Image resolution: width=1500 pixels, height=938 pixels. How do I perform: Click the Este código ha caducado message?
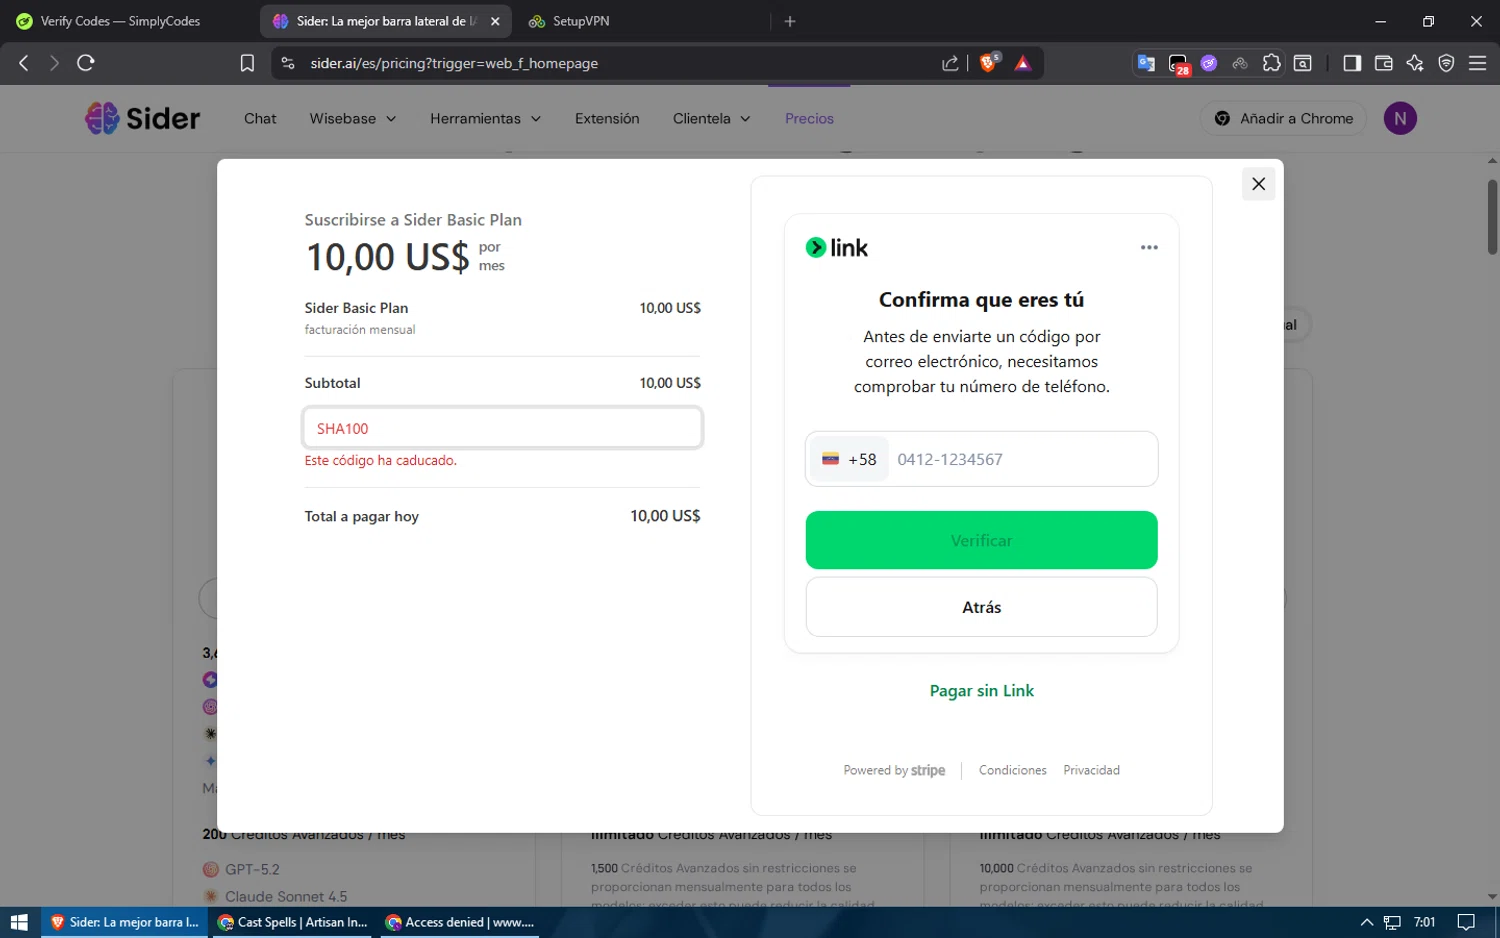click(380, 460)
